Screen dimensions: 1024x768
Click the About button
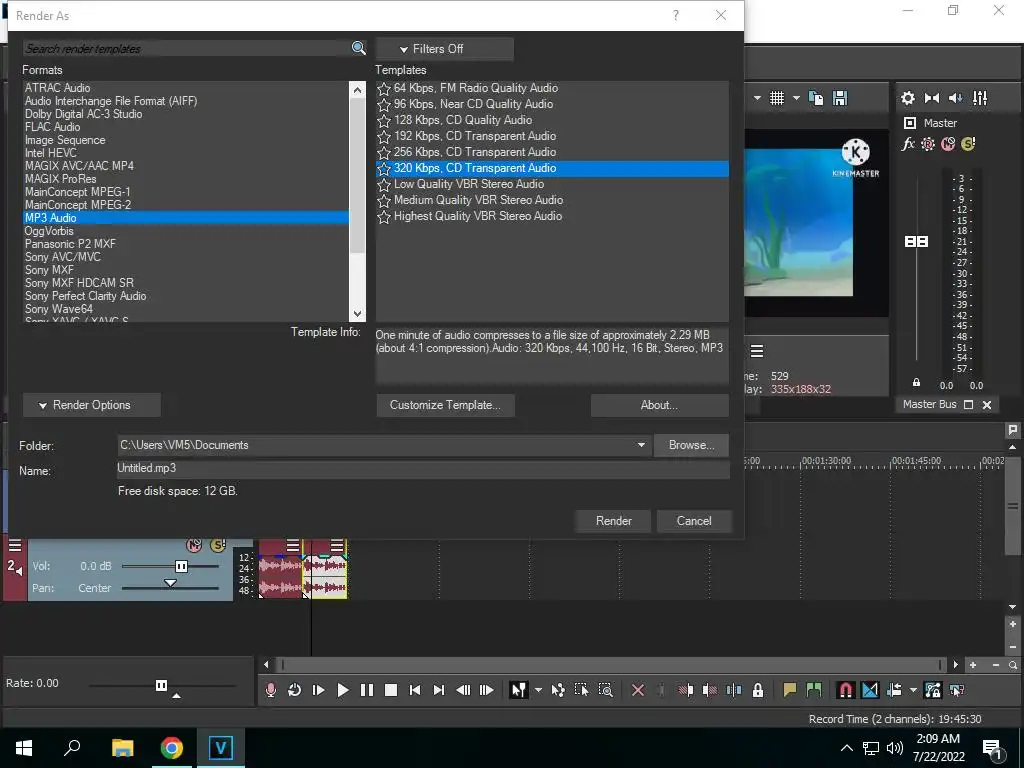click(659, 405)
